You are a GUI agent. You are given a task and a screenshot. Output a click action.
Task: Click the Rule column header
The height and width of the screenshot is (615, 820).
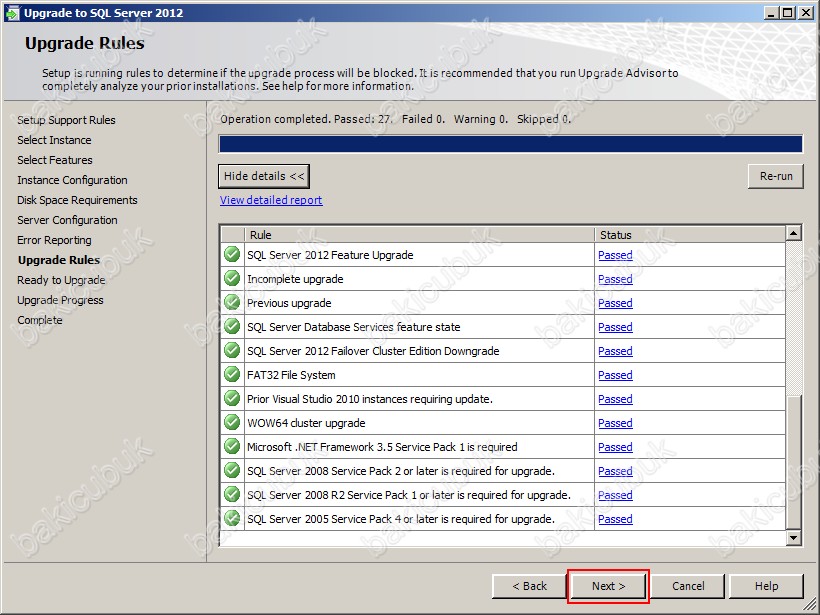(419, 235)
